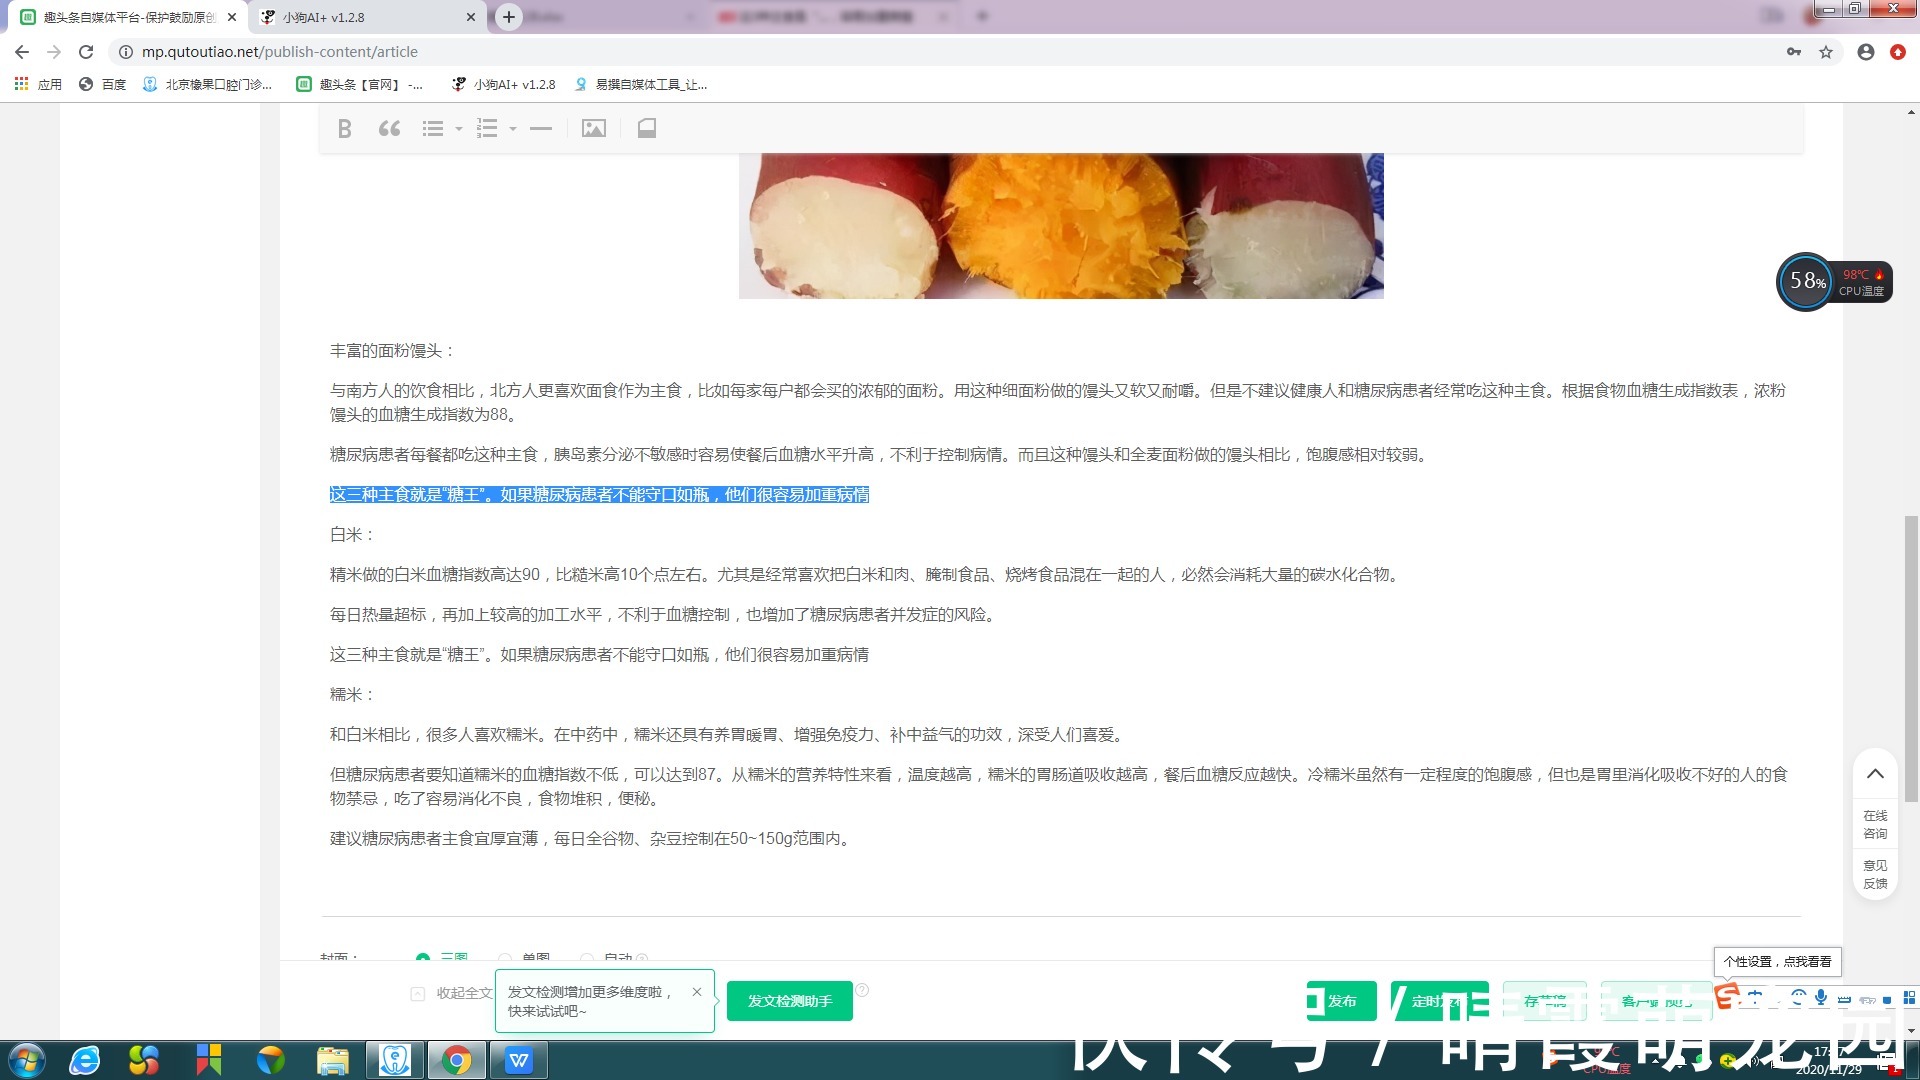Insert a blockquote
Viewport: 1920px width, 1080px height.
(x=389, y=128)
